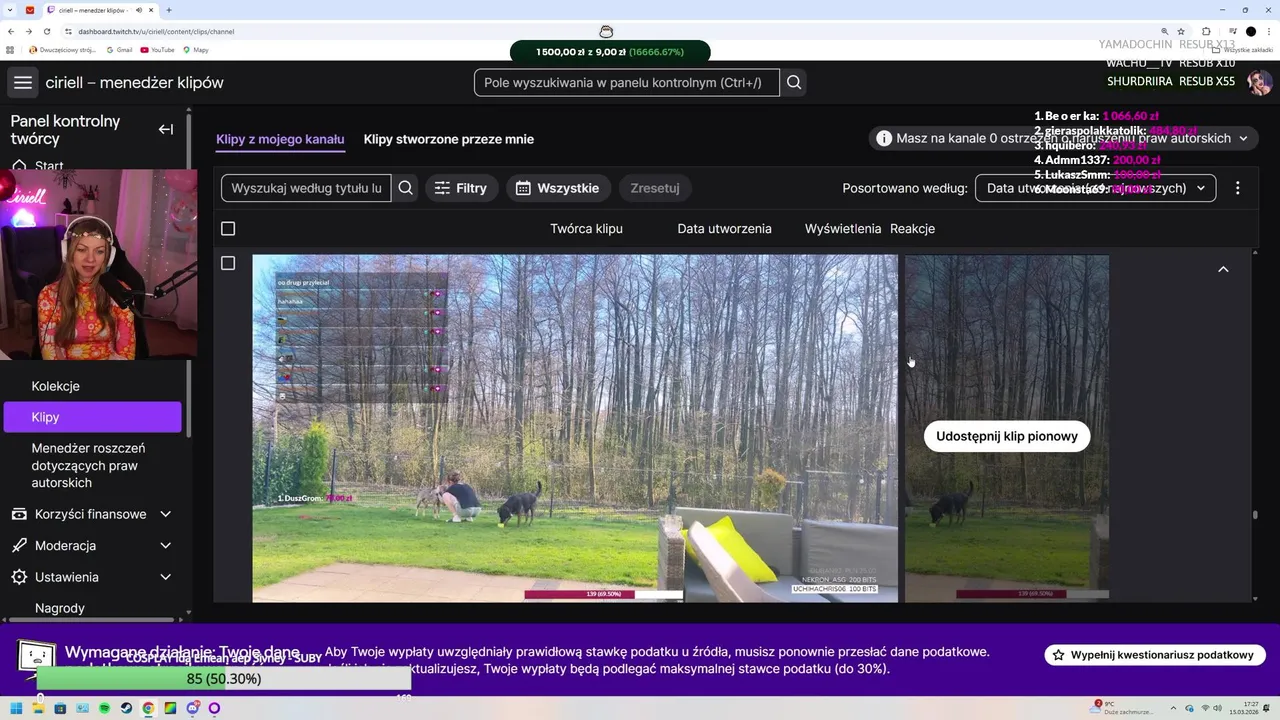This screenshot has height=720, width=1280.
Task: Collapse the expanded clip preview chevron
Action: tap(1223, 269)
